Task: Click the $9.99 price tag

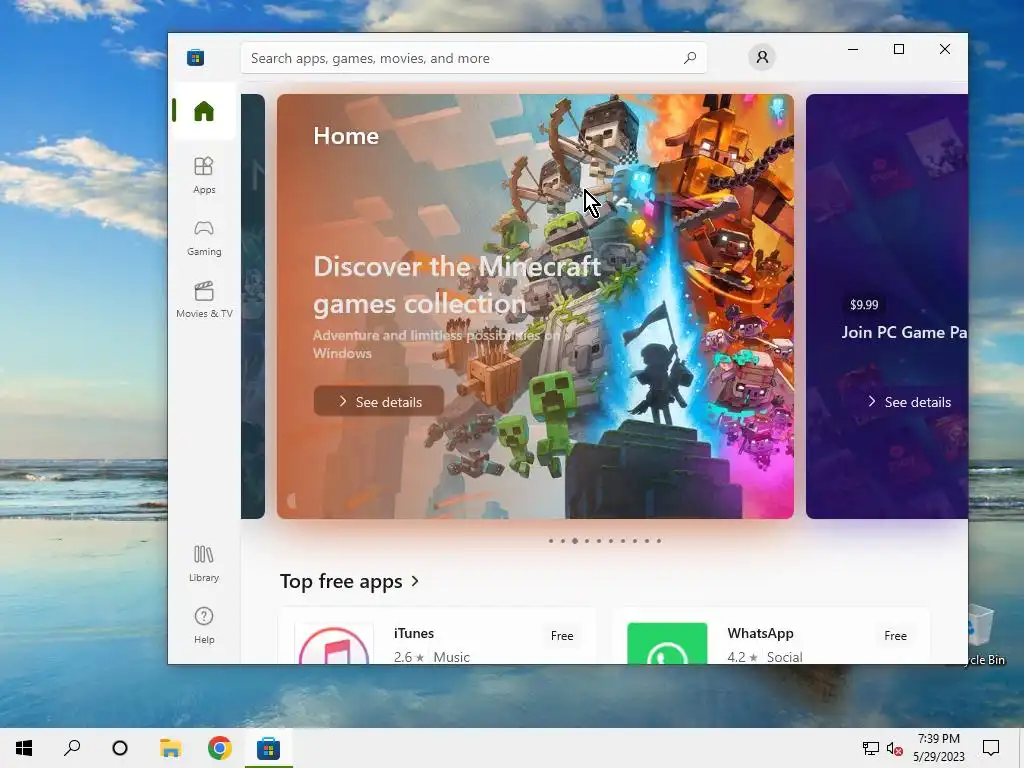Action: (x=864, y=304)
